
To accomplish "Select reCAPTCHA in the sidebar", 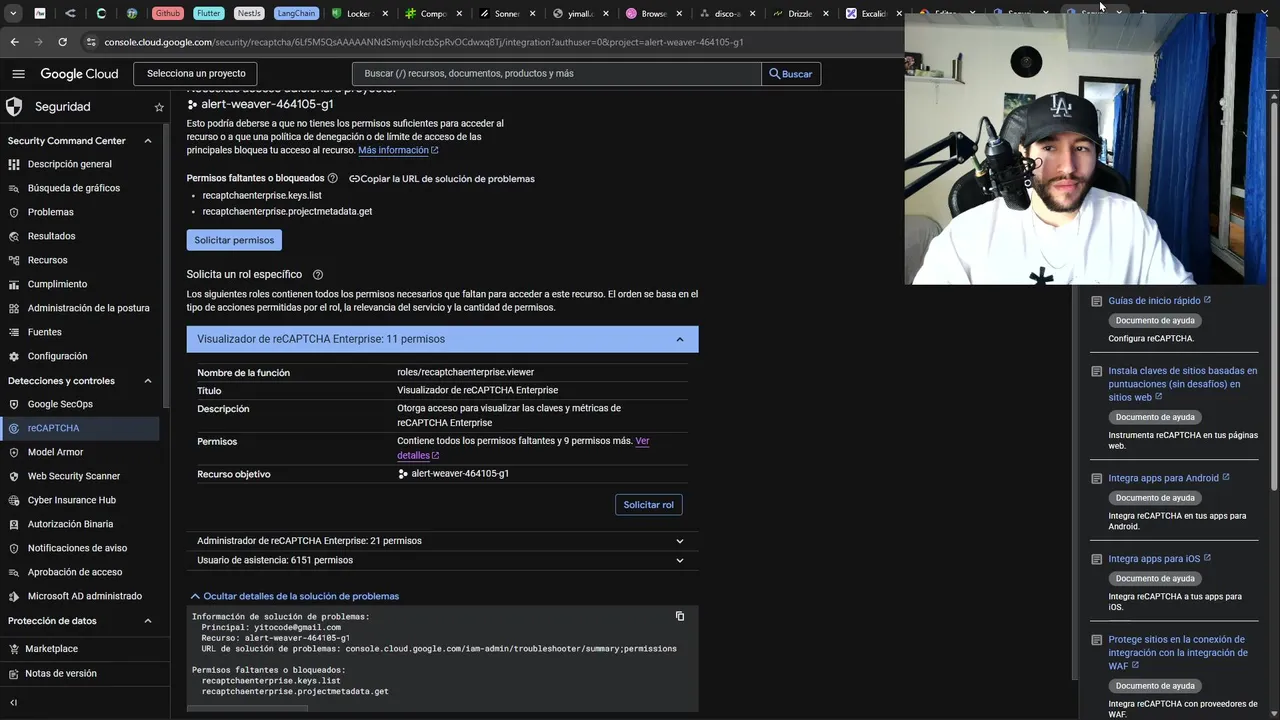I will (80, 428).
